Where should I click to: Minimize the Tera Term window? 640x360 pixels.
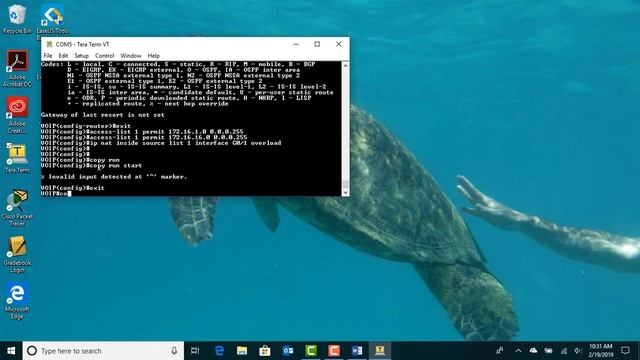click(x=296, y=44)
